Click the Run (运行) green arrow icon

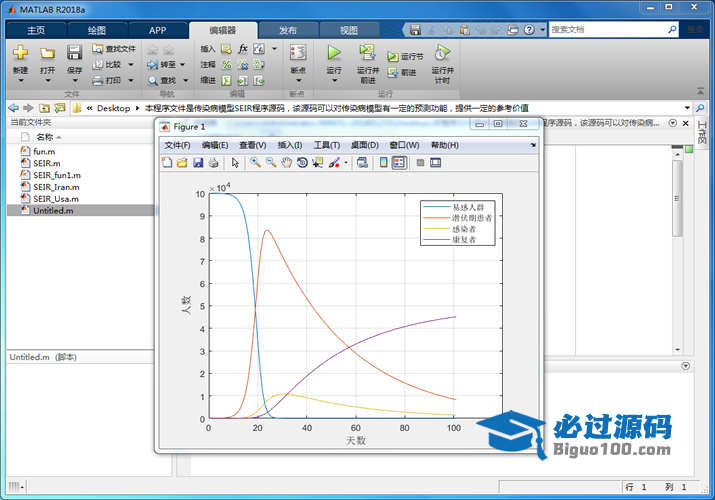pos(334,52)
